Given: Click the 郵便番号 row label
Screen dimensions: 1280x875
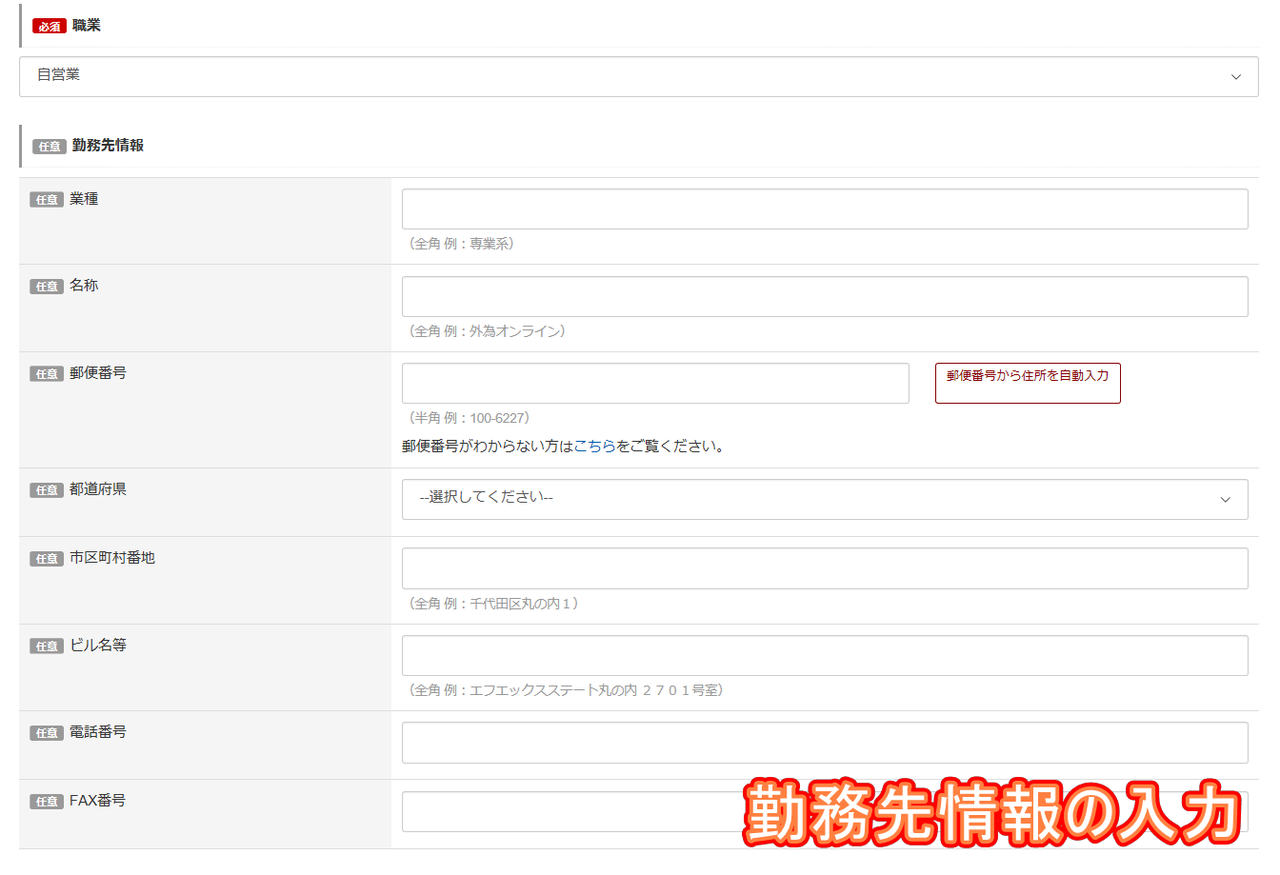Looking at the screenshot, I should [x=98, y=373].
